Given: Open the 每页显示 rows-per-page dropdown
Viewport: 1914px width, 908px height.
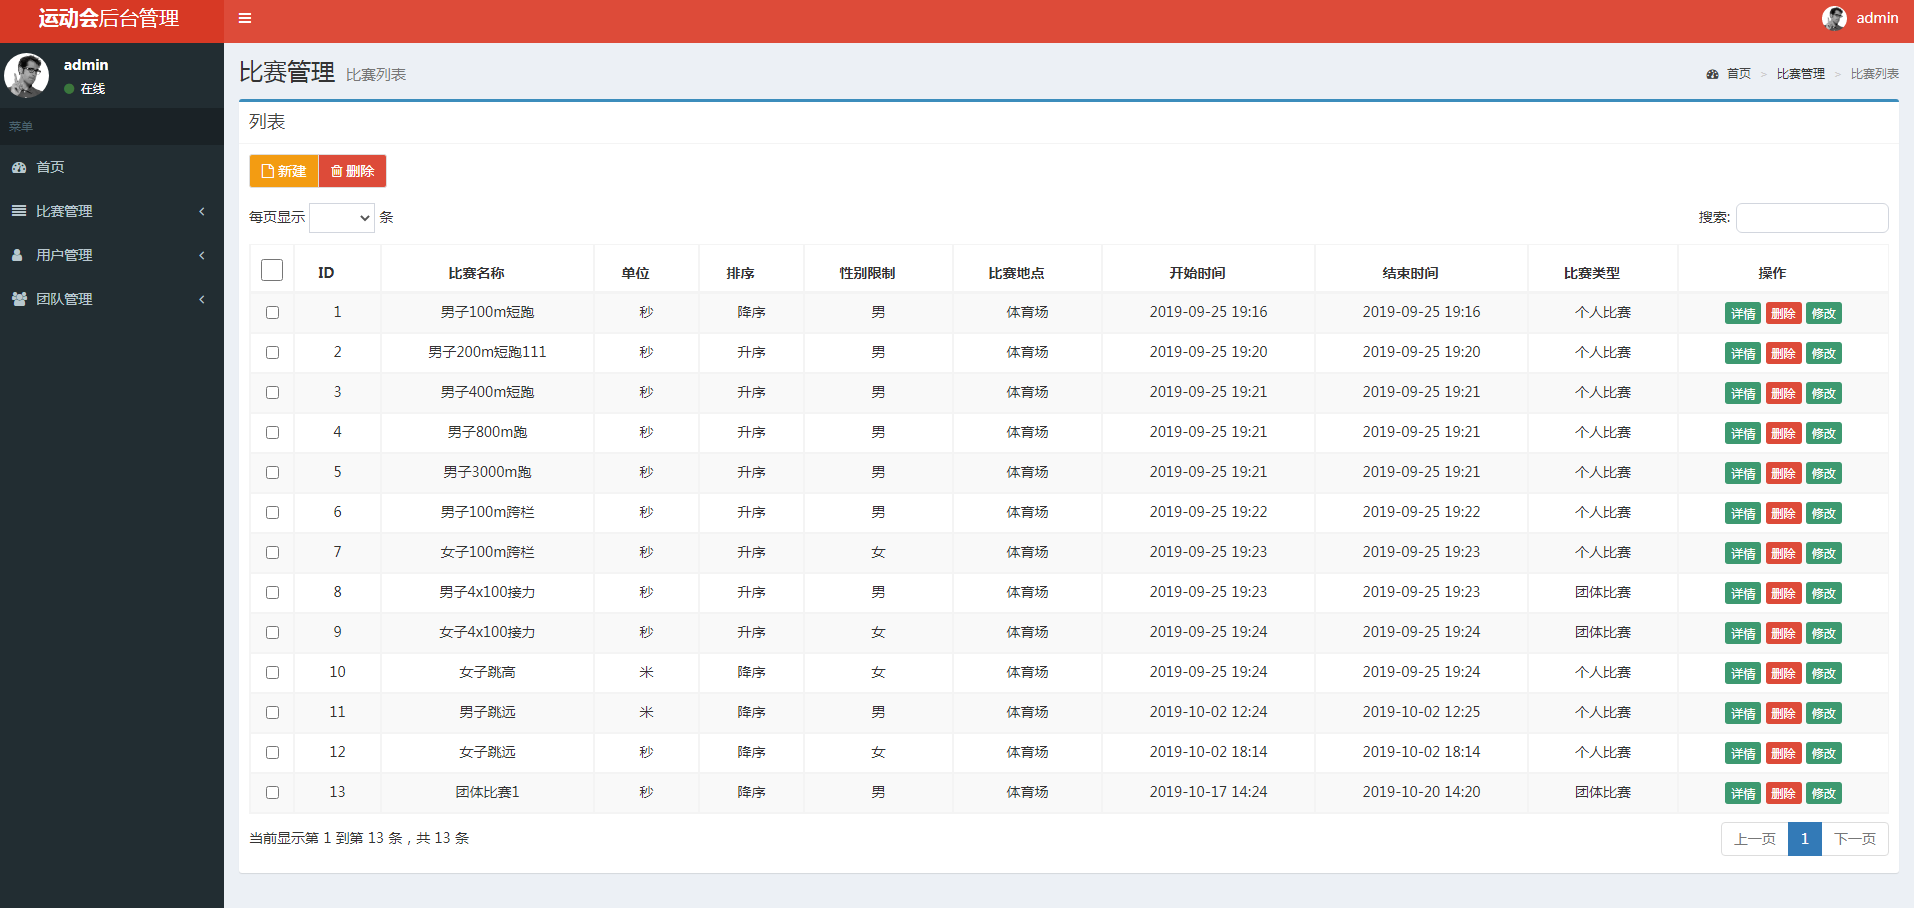Looking at the screenshot, I should coord(342,217).
